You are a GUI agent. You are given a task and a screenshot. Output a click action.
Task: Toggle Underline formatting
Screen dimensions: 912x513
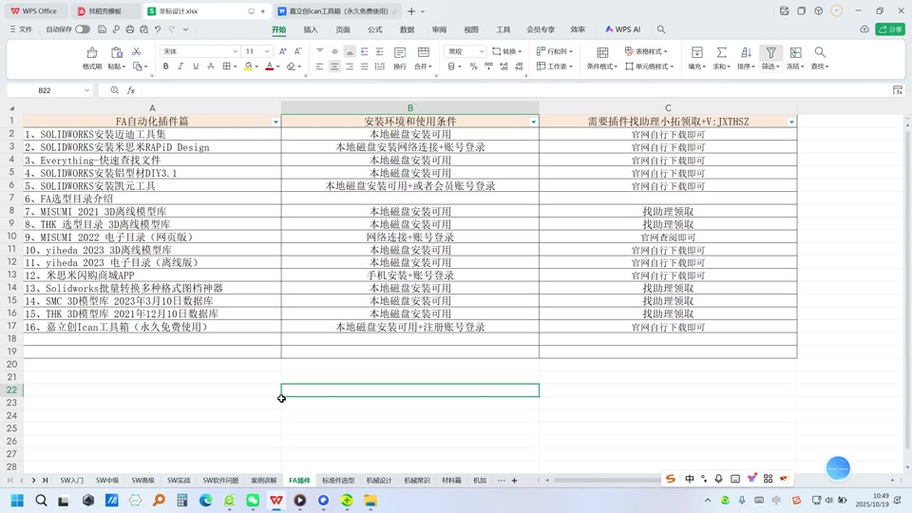tap(195, 67)
